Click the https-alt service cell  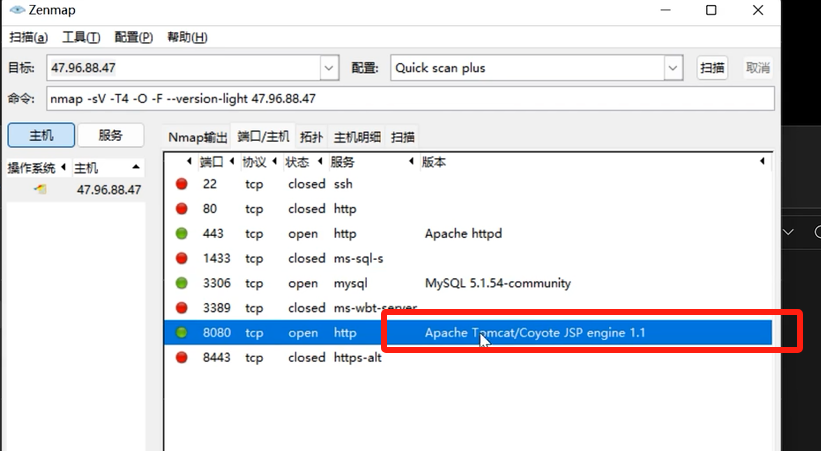pos(358,358)
